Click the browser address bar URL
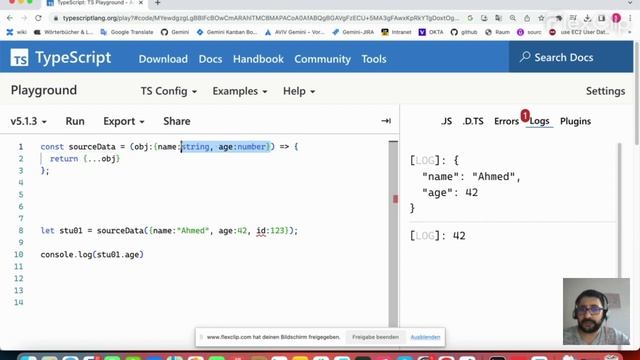The height and width of the screenshot is (360, 640). (x=261, y=18)
